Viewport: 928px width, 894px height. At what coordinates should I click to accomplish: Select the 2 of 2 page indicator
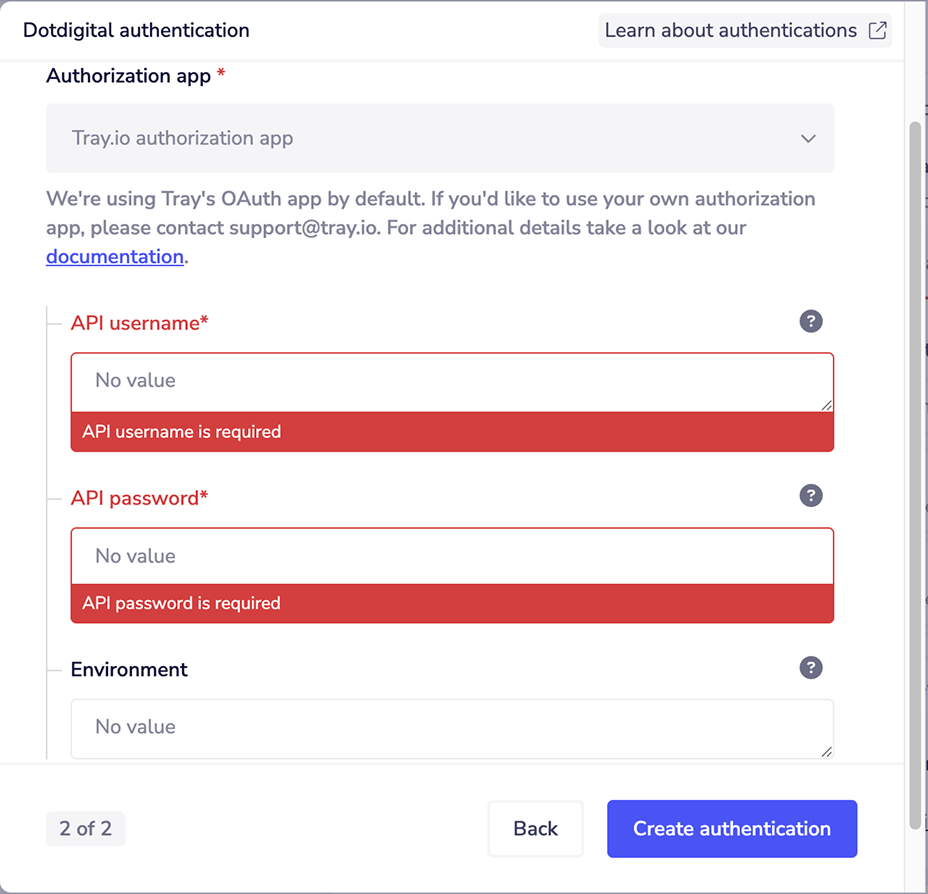click(x=85, y=828)
